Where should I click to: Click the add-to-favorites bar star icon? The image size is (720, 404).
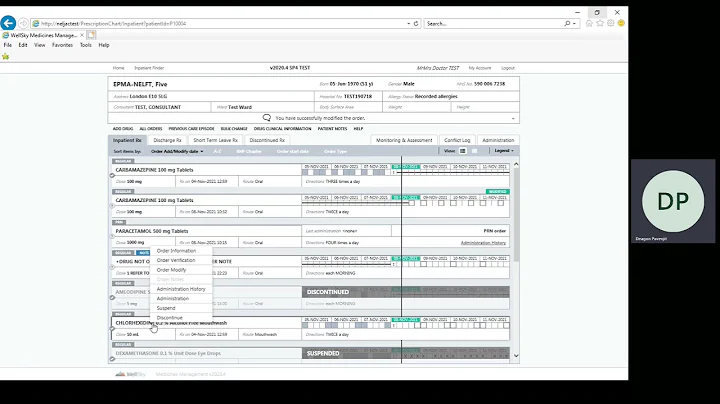coord(6,56)
